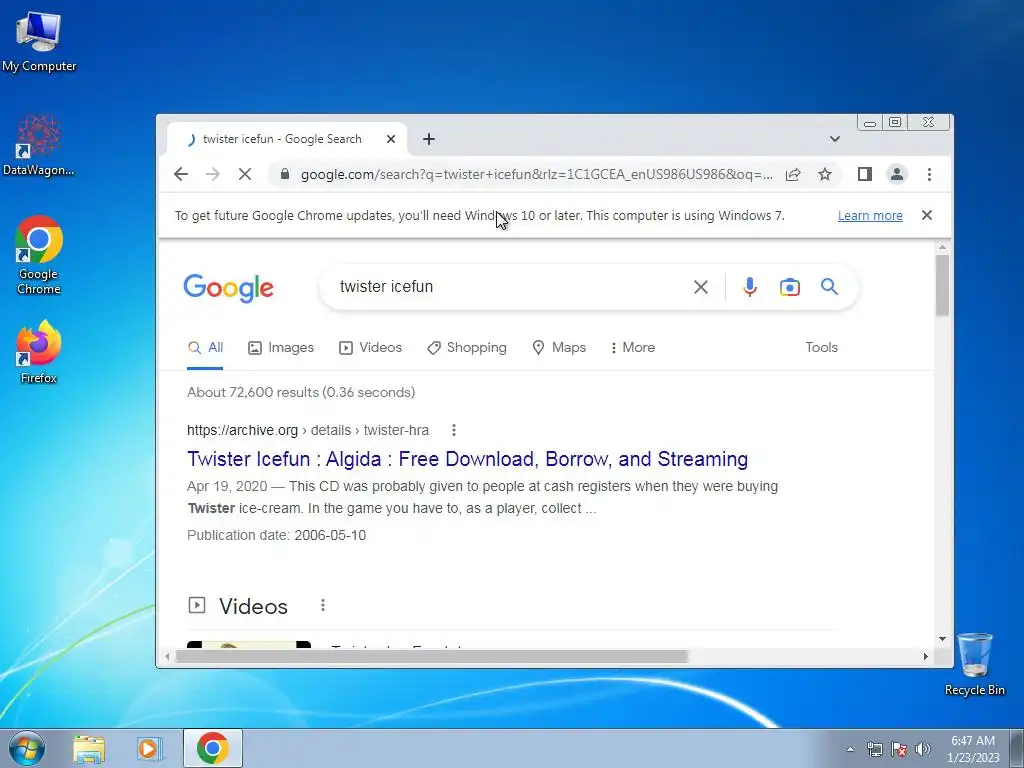Click into the twister icefun search field
The width and height of the screenshot is (1024, 768).
click(x=509, y=287)
